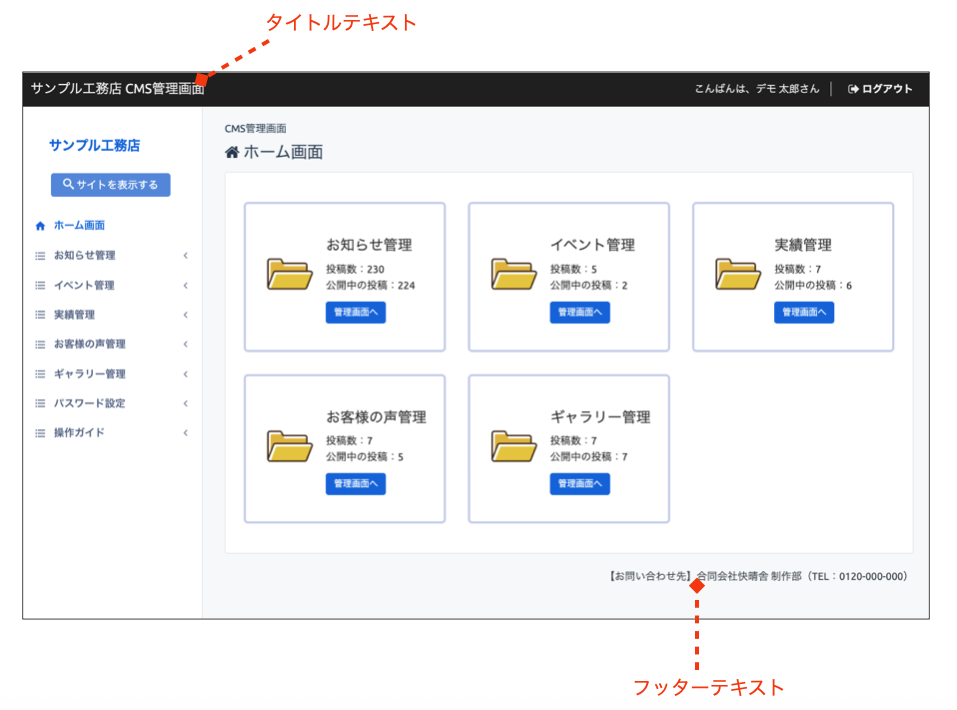Open 実績管理 in the sidebar menu

pos(74,314)
